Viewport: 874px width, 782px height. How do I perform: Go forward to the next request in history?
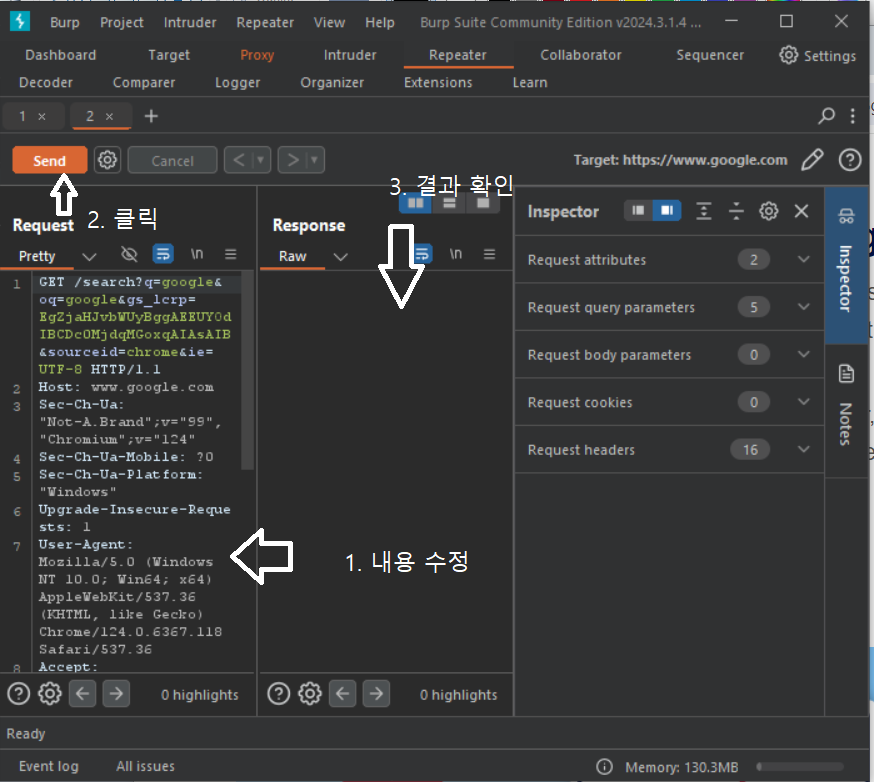click(292, 161)
